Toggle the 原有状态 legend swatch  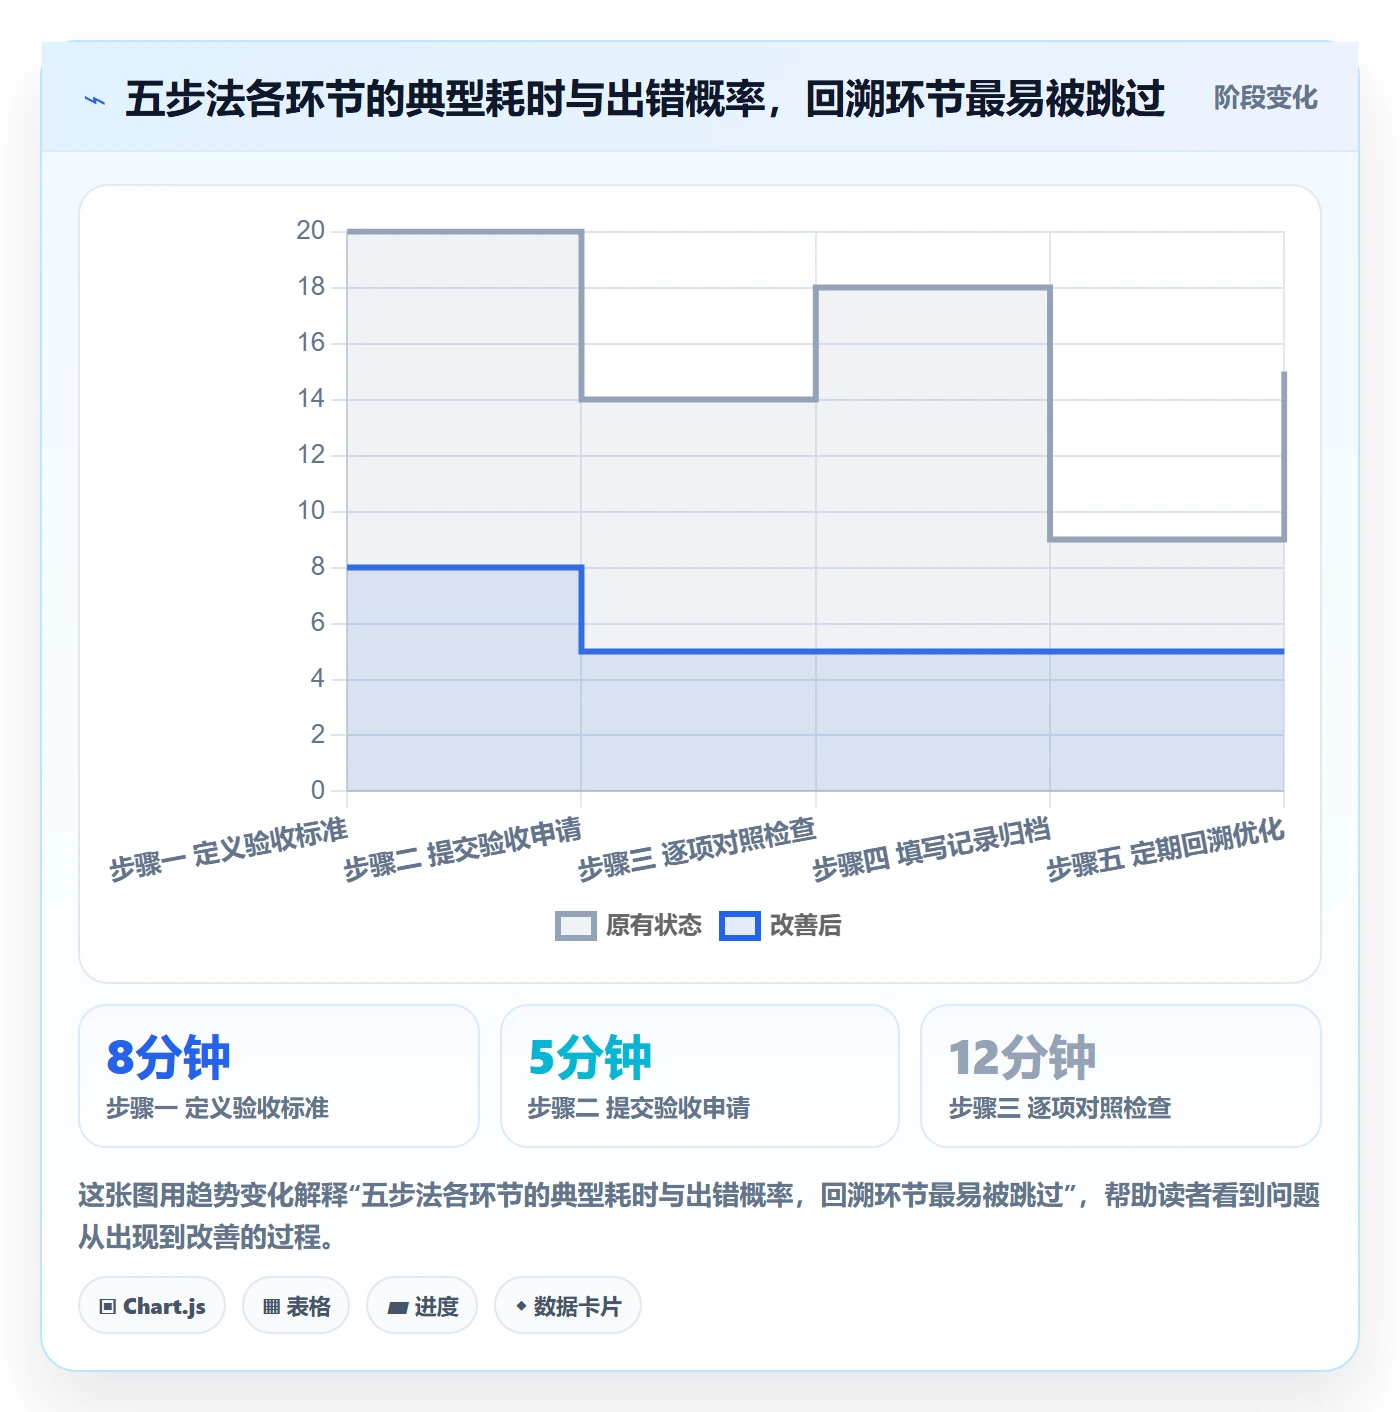(576, 926)
